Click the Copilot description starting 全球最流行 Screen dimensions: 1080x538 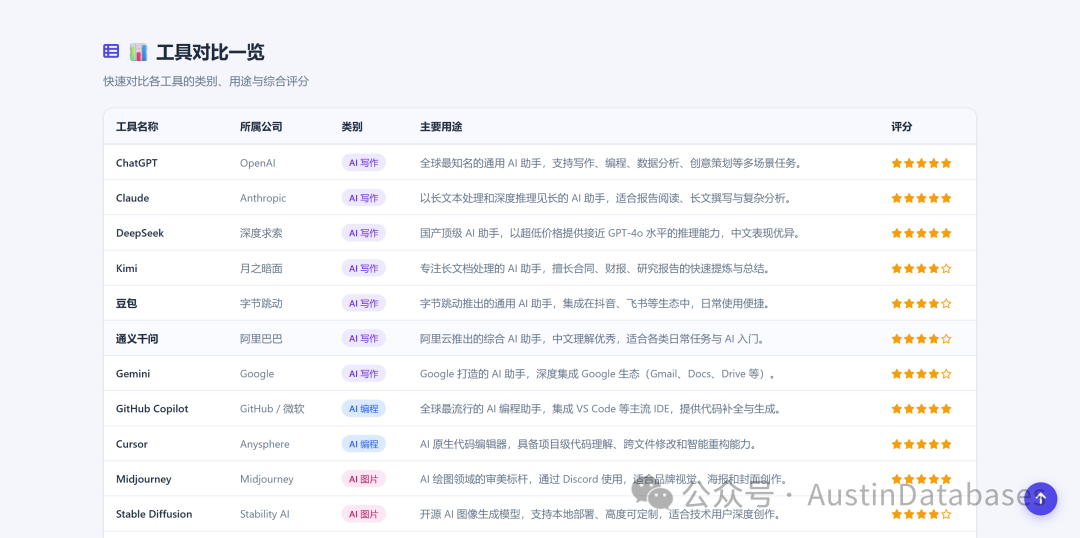tap(601, 409)
